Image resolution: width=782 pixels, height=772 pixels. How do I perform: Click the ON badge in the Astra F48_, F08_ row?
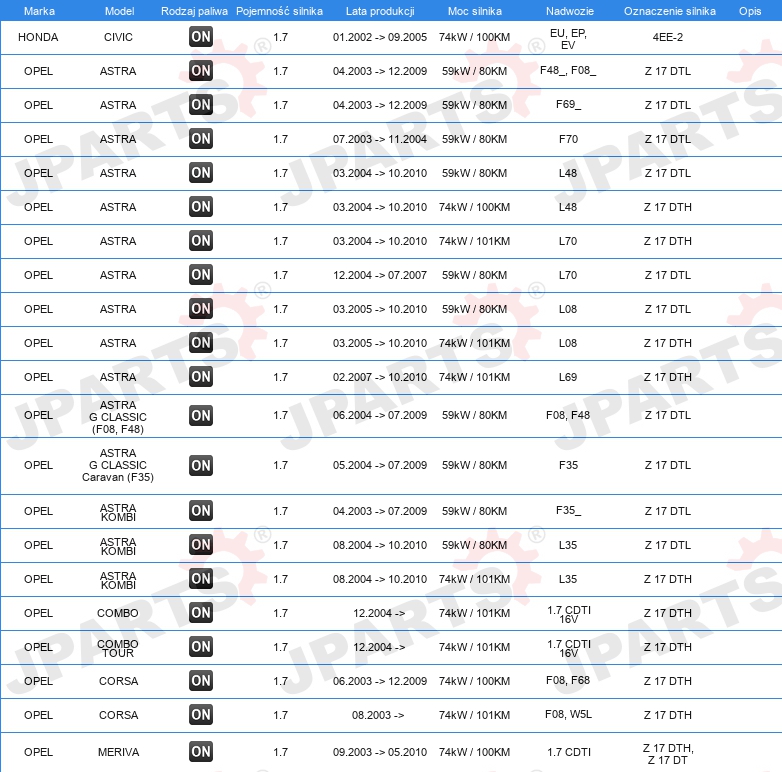[201, 71]
